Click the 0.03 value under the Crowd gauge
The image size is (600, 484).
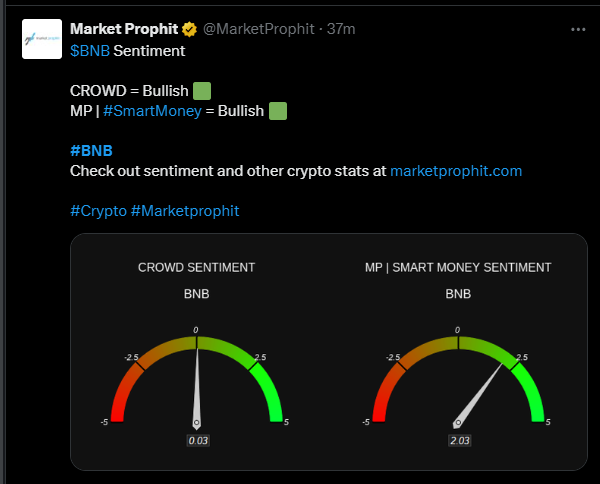pos(197,440)
